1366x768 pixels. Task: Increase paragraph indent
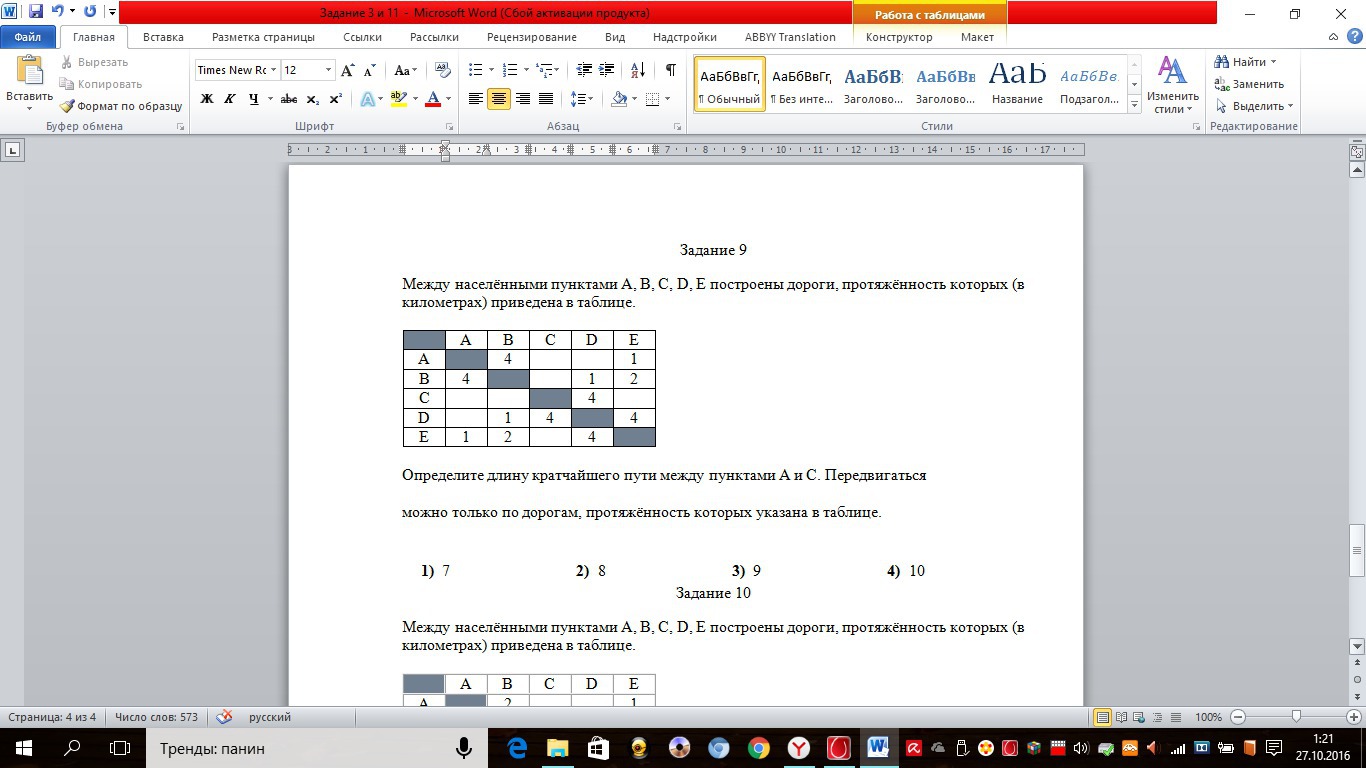point(608,70)
